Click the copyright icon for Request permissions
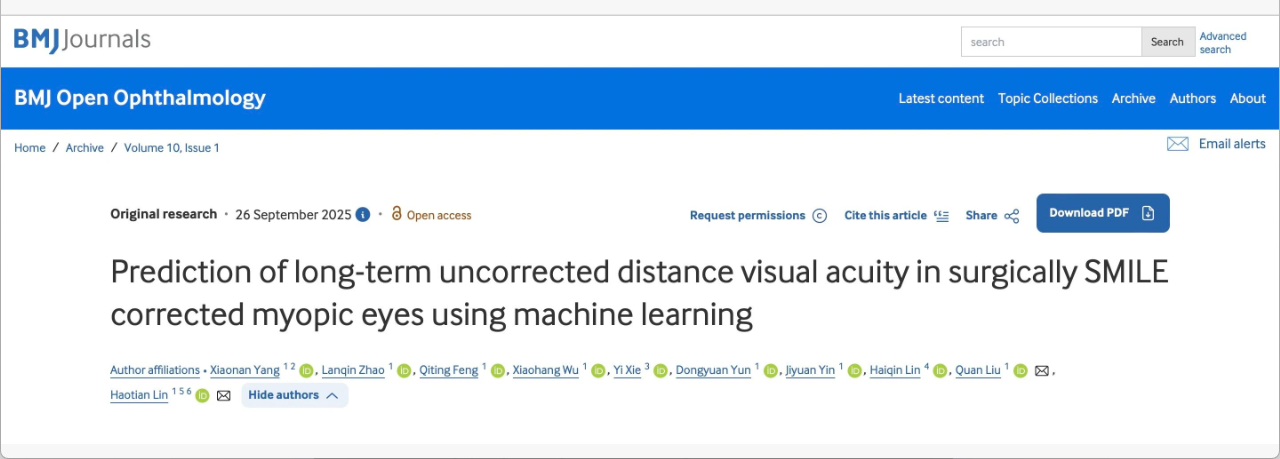1280x459 pixels. (820, 216)
